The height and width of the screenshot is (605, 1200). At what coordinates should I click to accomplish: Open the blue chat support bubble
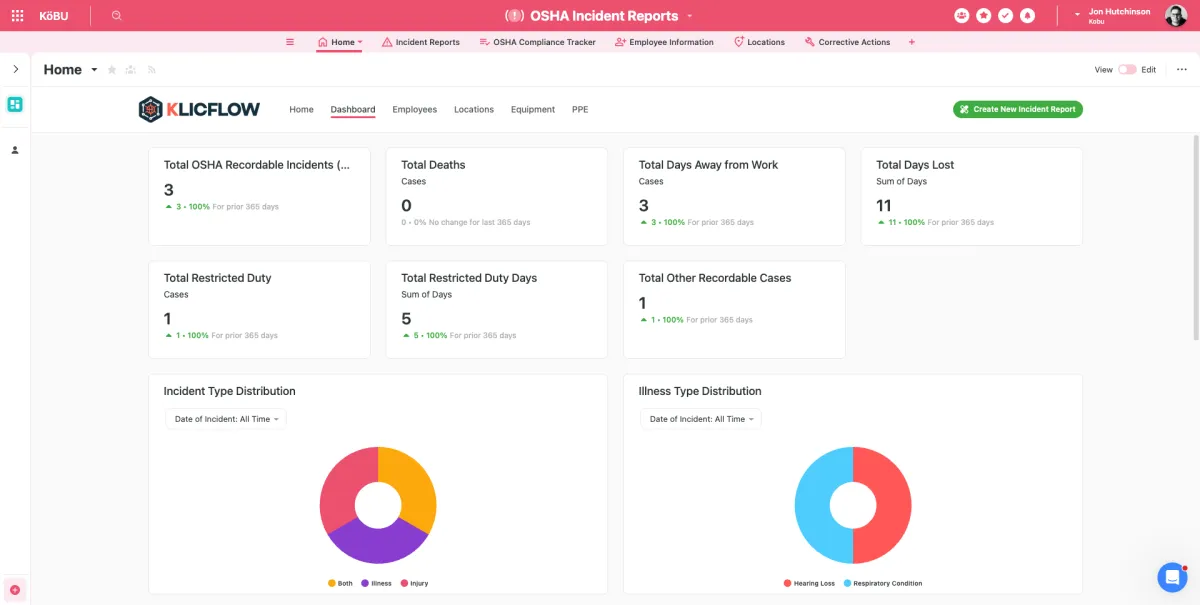click(x=1172, y=577)
